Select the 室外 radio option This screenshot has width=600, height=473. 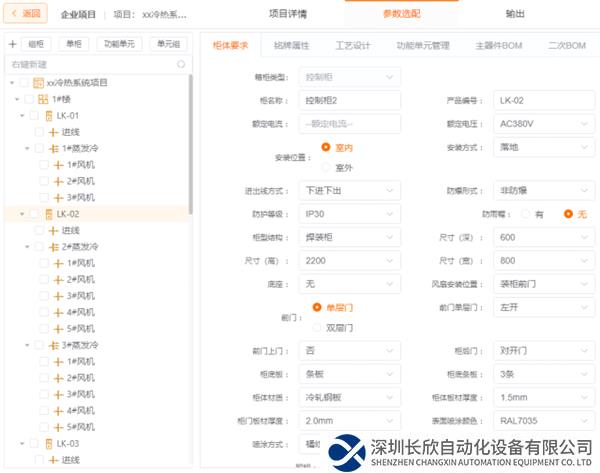coord(326,167)
